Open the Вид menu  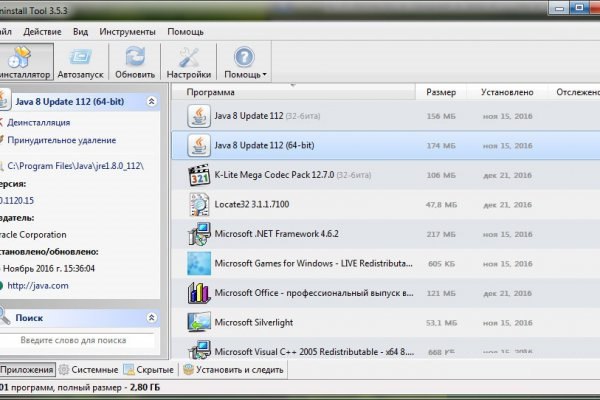coord(80,32)
